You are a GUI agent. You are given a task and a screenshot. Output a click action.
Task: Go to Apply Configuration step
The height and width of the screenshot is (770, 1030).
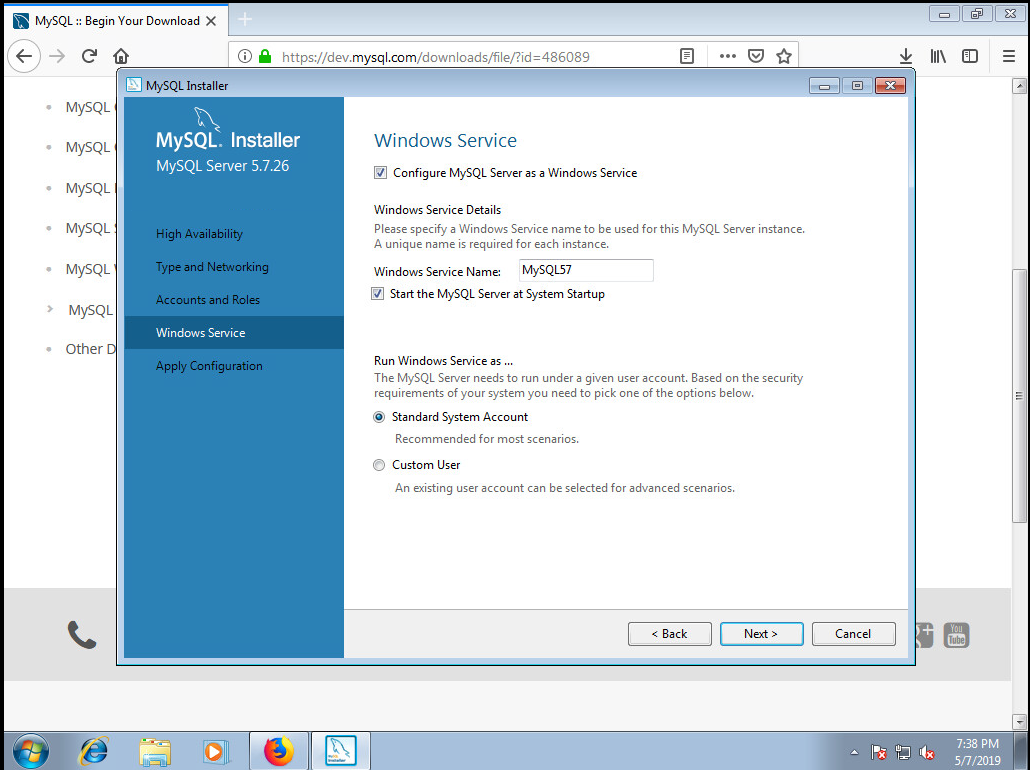[x=209, y=366]
